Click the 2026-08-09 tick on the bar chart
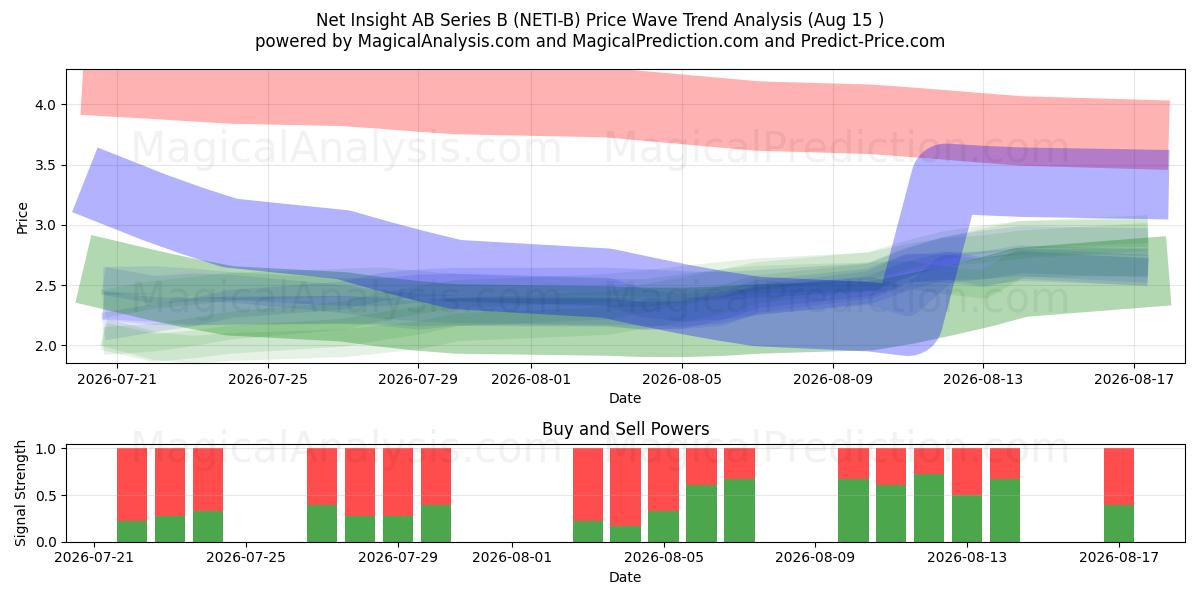 [x=815, y=558]
